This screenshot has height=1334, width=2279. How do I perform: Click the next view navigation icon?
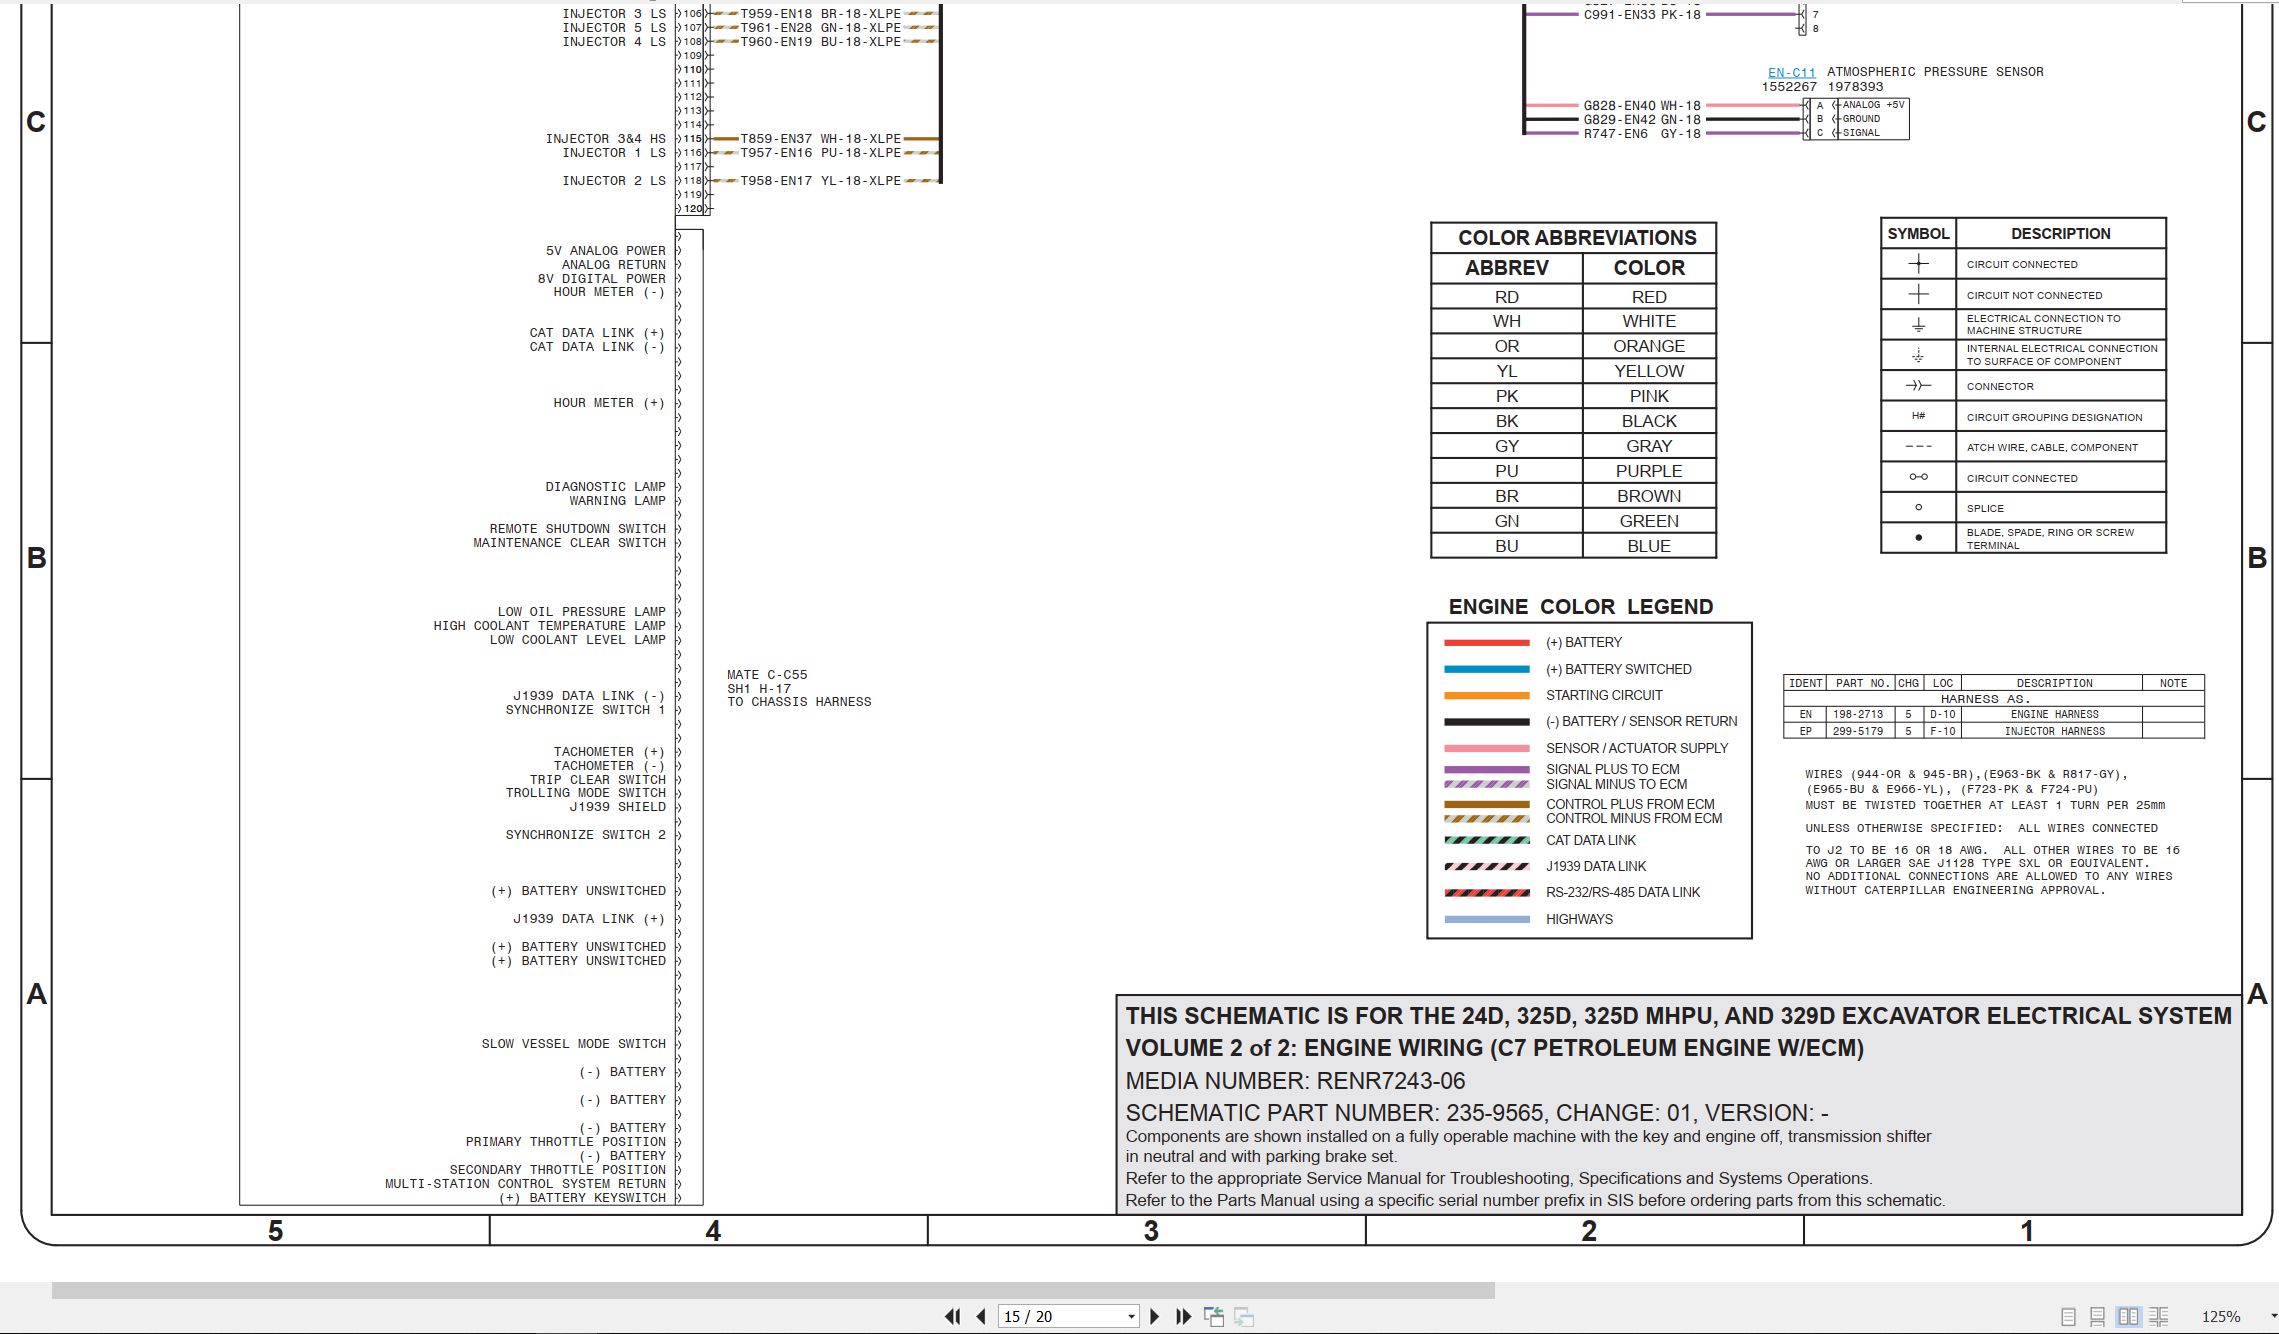pos(1244,1316)
